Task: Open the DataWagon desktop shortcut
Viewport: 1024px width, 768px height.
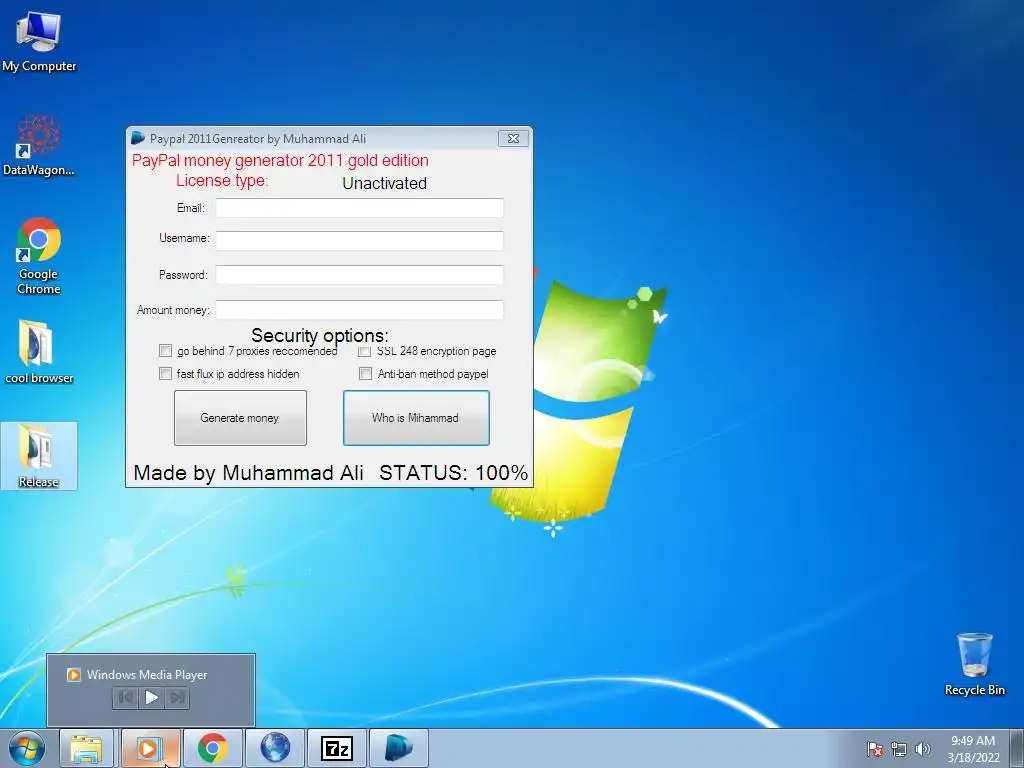Action: pos(39,146)
